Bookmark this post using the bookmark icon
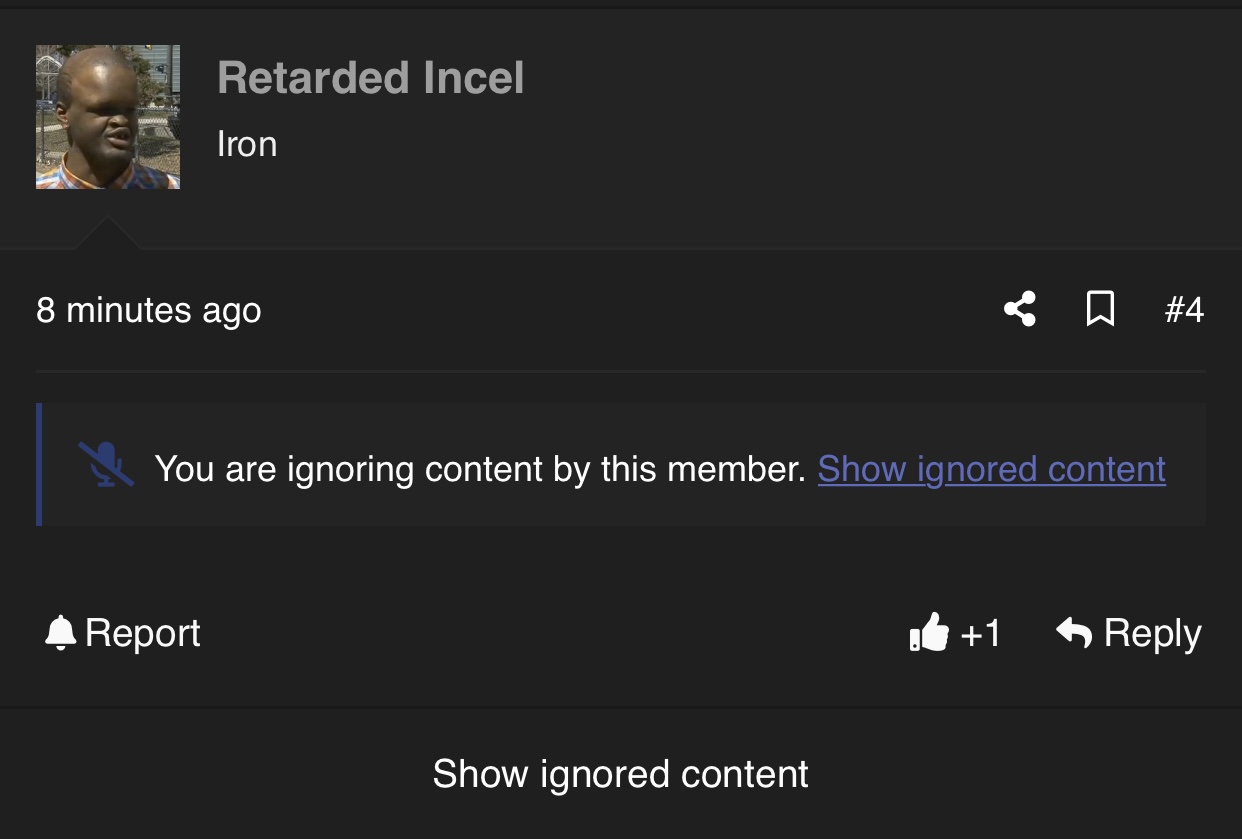1242x839 pixels. 1100,310
